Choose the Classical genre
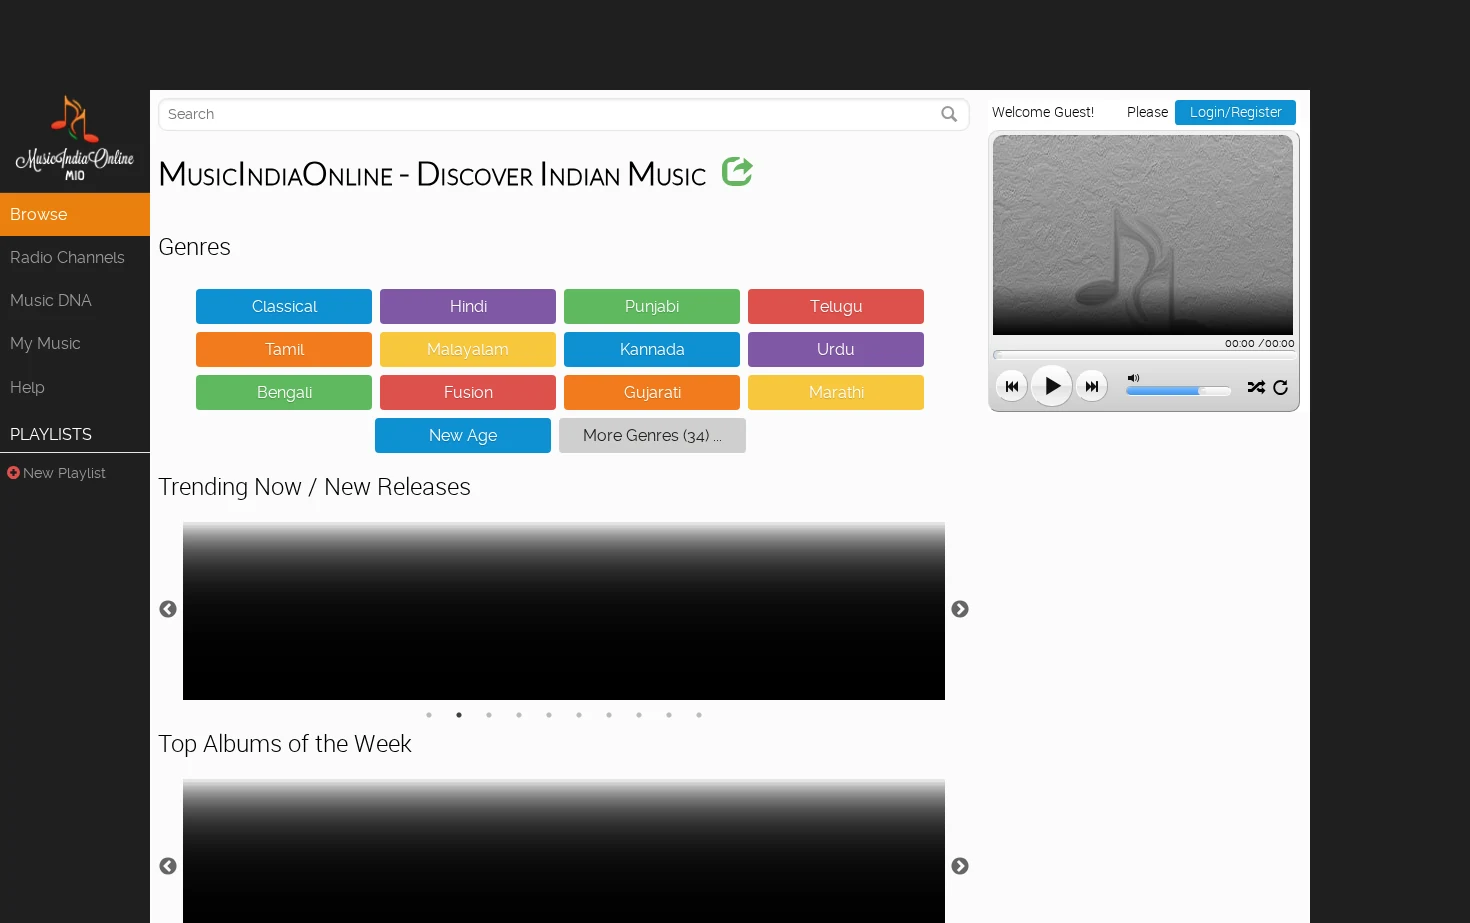 click(x=284, y=306)
